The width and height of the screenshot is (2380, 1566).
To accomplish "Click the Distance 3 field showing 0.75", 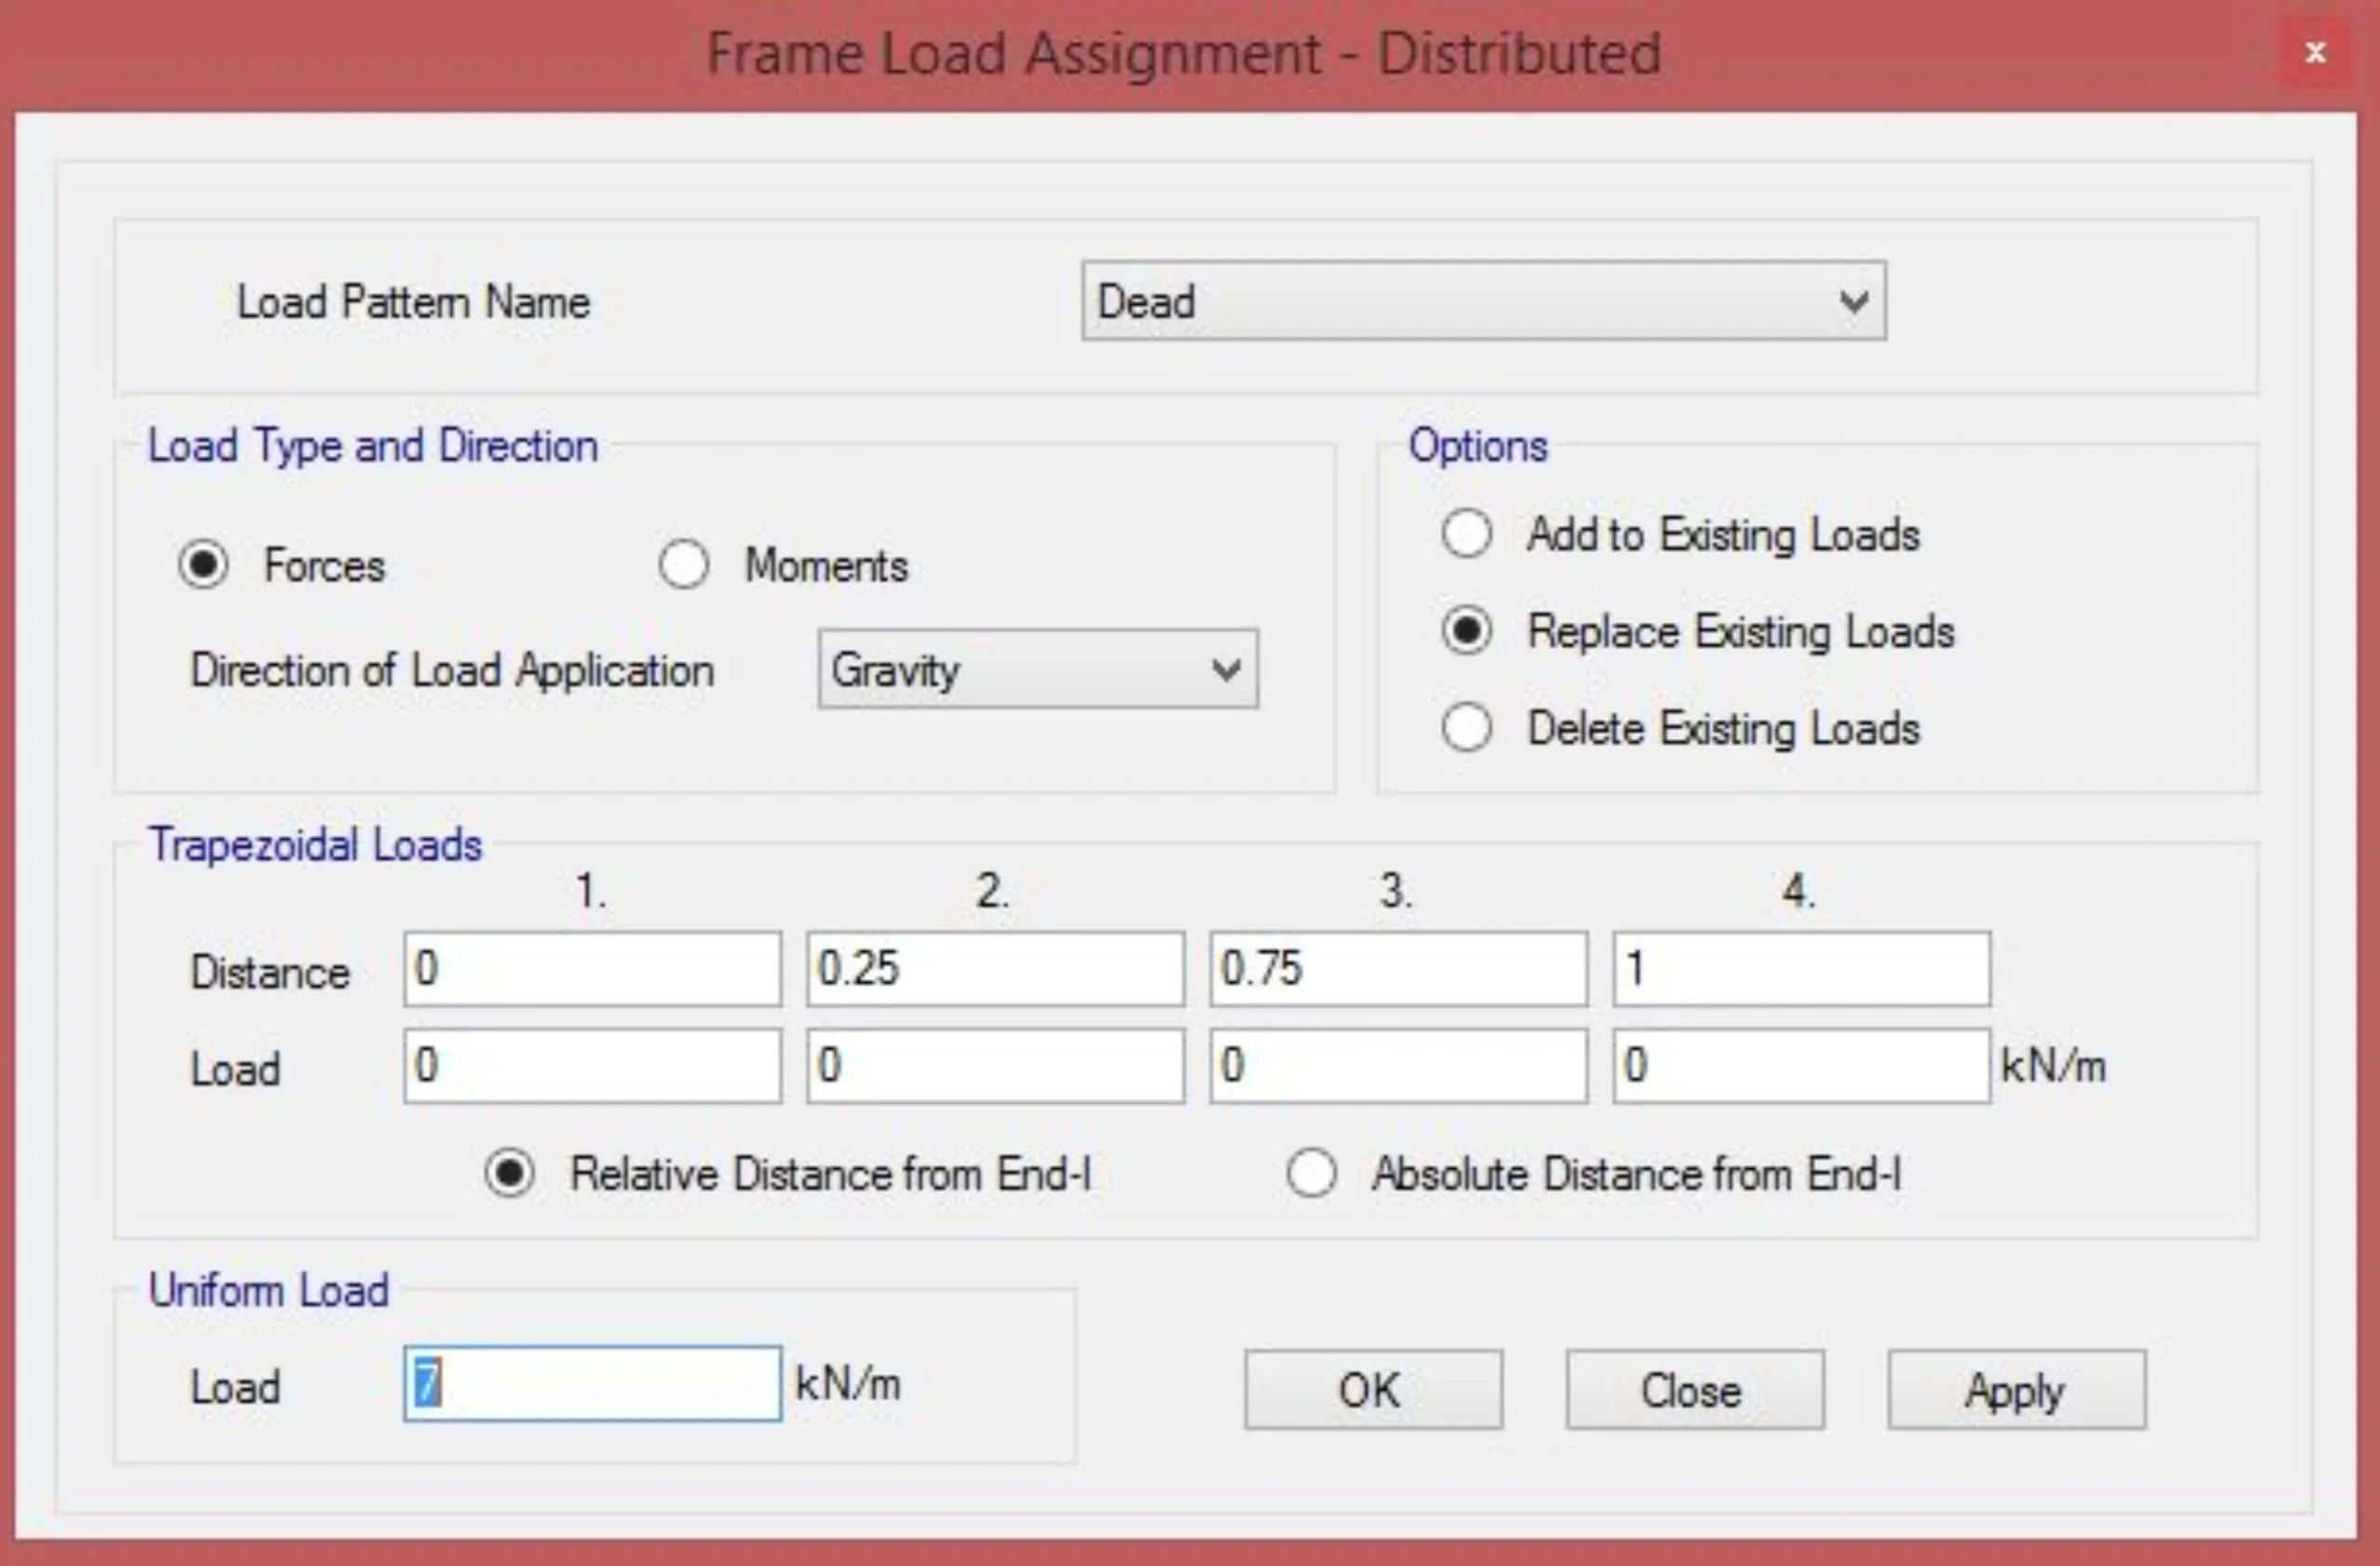I will click(x=1398, y=968).
